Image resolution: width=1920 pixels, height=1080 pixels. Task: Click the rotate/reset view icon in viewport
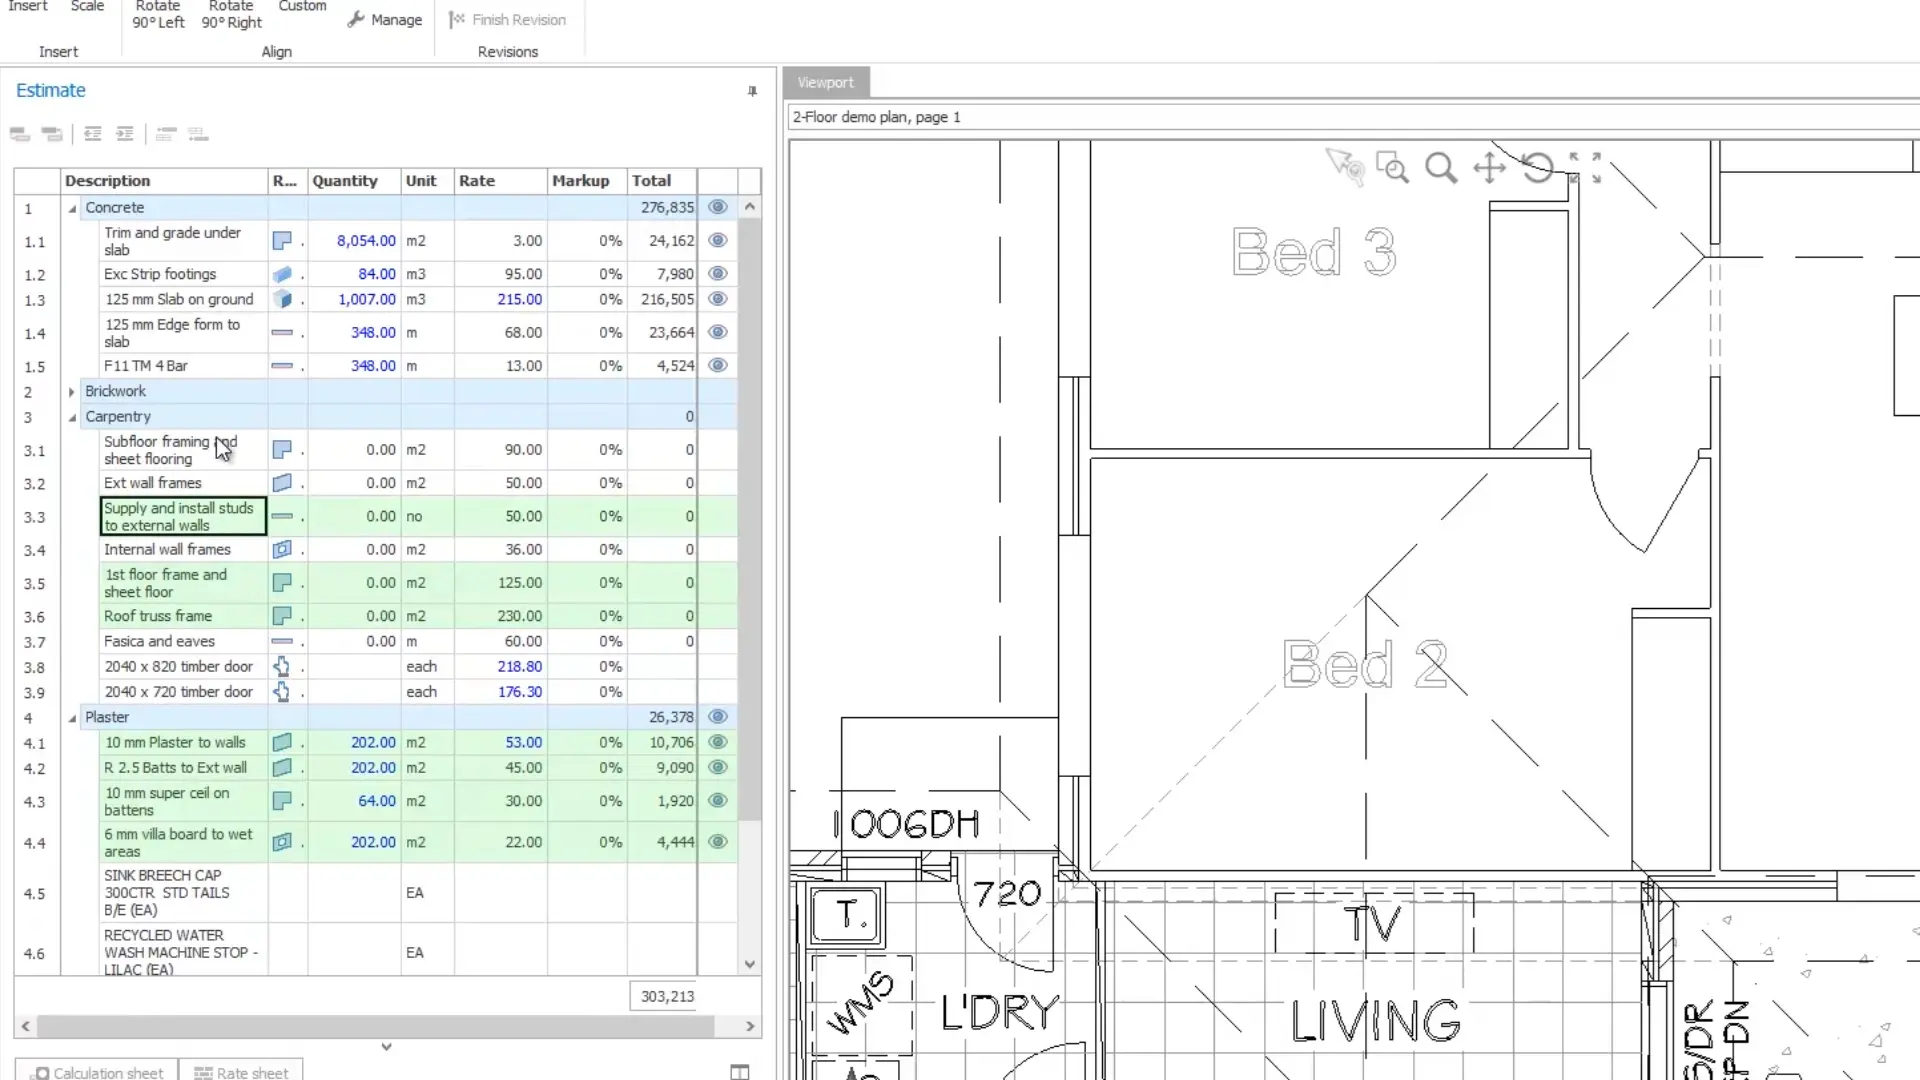1538,167
